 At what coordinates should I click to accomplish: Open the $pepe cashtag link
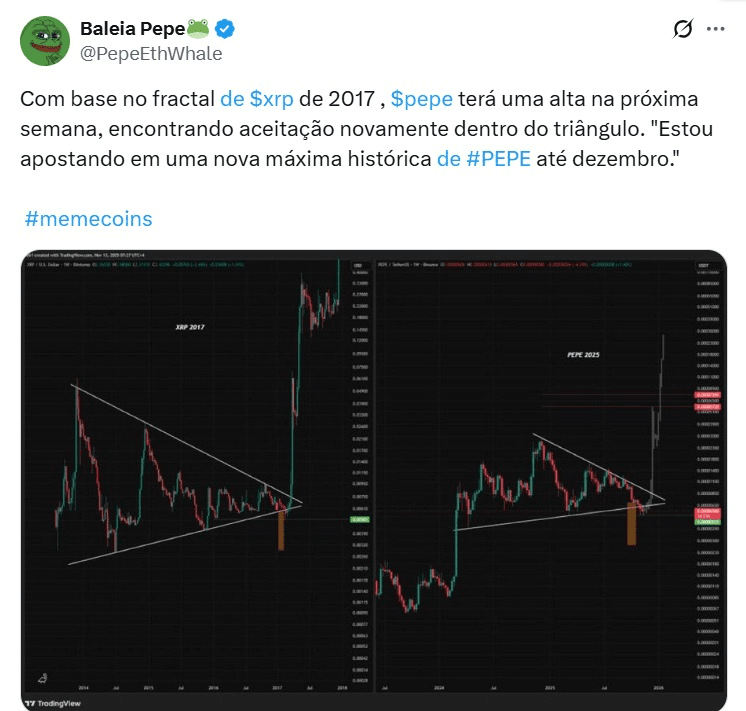point(422,99)
